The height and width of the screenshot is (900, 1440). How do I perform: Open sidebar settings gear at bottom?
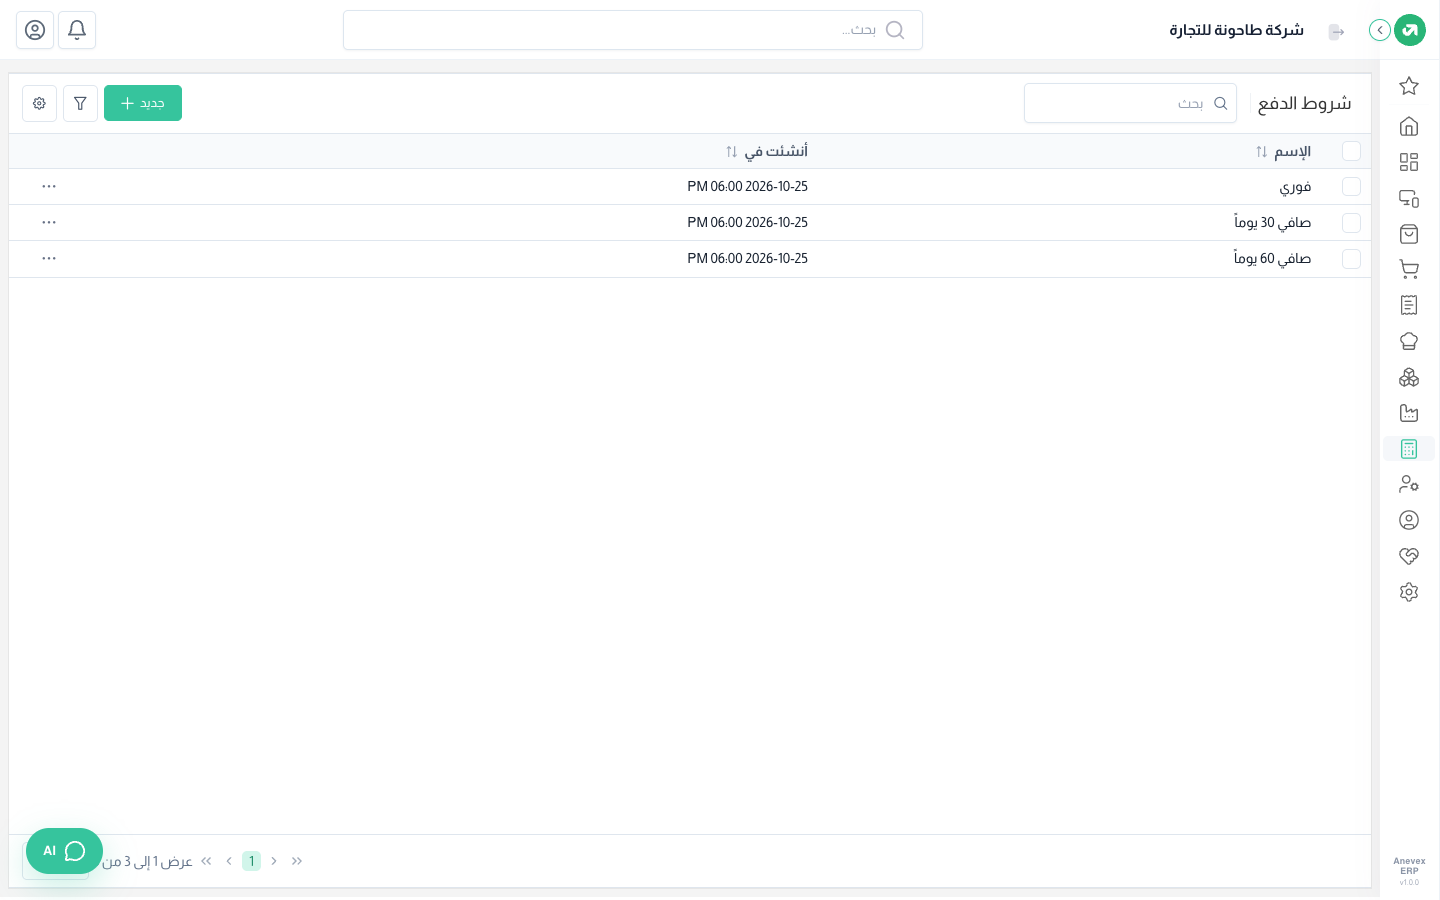pos(1409,592)
